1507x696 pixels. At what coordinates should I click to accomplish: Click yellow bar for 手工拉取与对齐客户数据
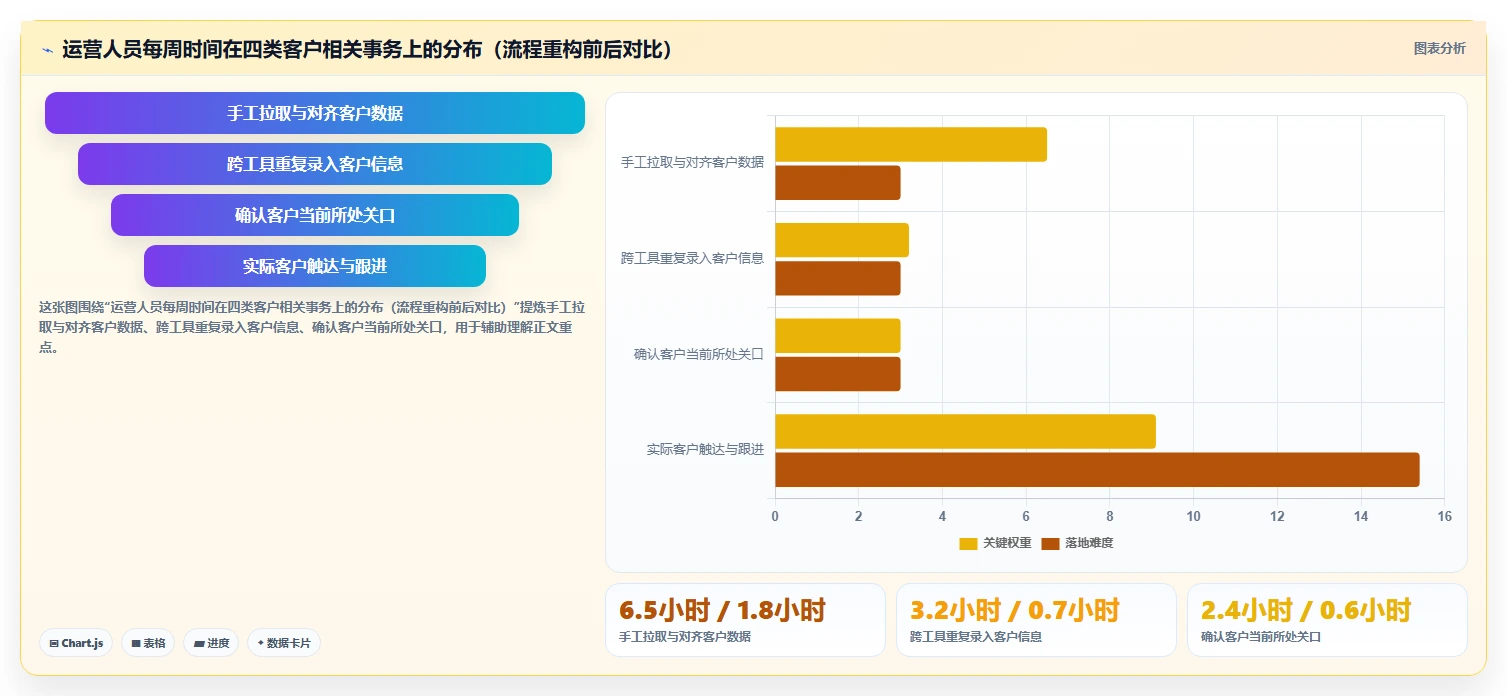[911, 144]
